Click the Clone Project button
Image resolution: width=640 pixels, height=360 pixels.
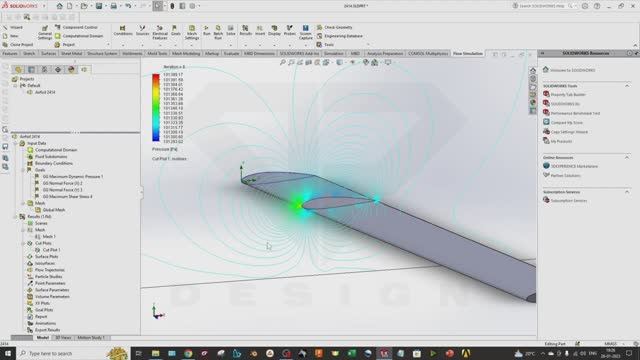(18, 44)
